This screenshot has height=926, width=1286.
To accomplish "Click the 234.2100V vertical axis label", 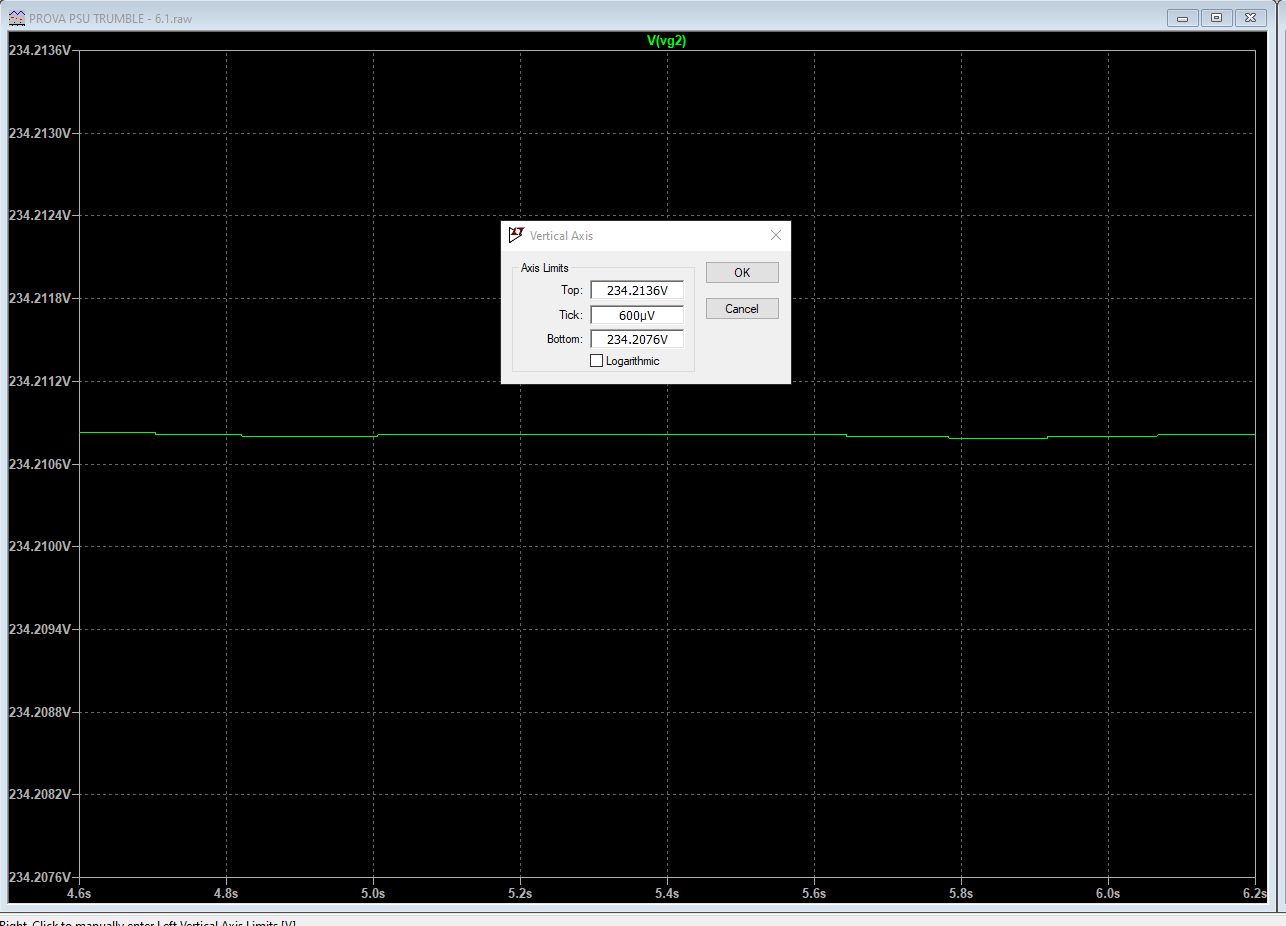I will click(40, 546).
